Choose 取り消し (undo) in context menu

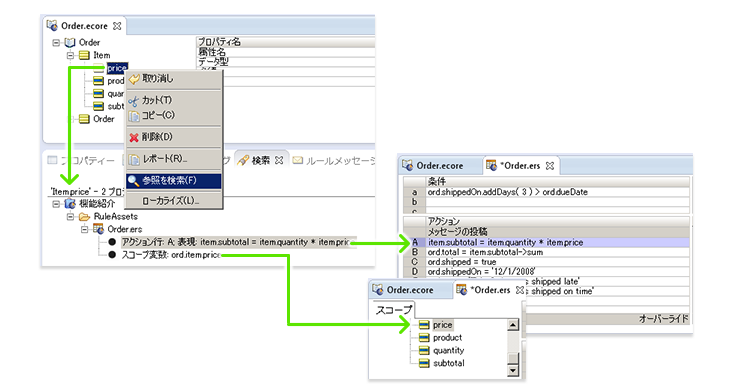tap(174, 78)
